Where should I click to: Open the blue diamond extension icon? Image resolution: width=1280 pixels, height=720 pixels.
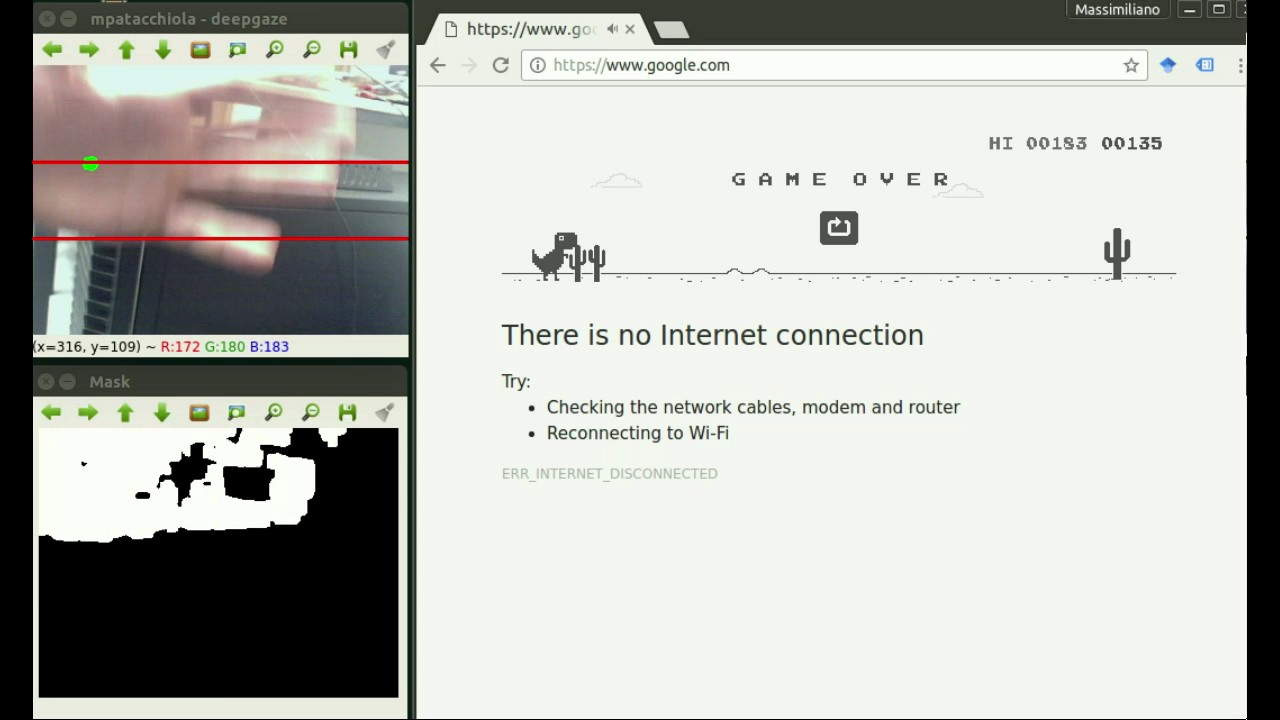[1167, 65]
